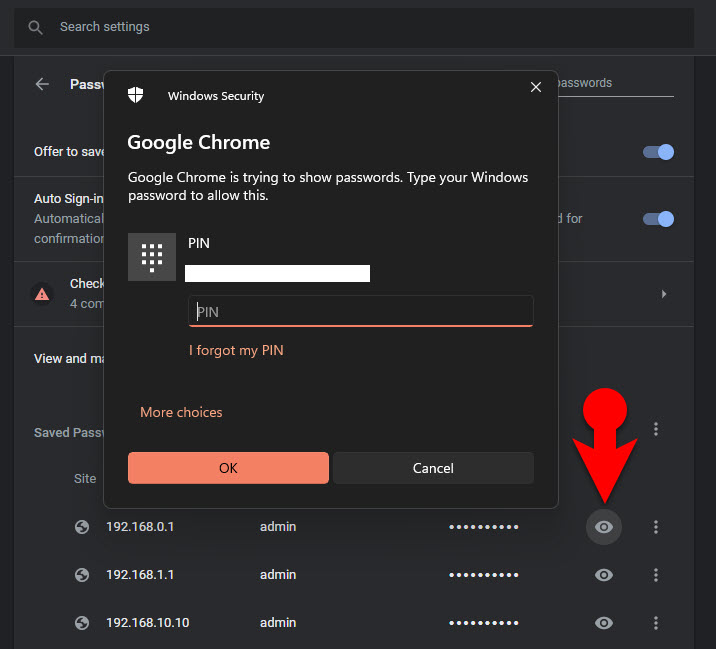
Task: Open More choices in the dialog
Action: pyautogui.click(x=181, y=412)
